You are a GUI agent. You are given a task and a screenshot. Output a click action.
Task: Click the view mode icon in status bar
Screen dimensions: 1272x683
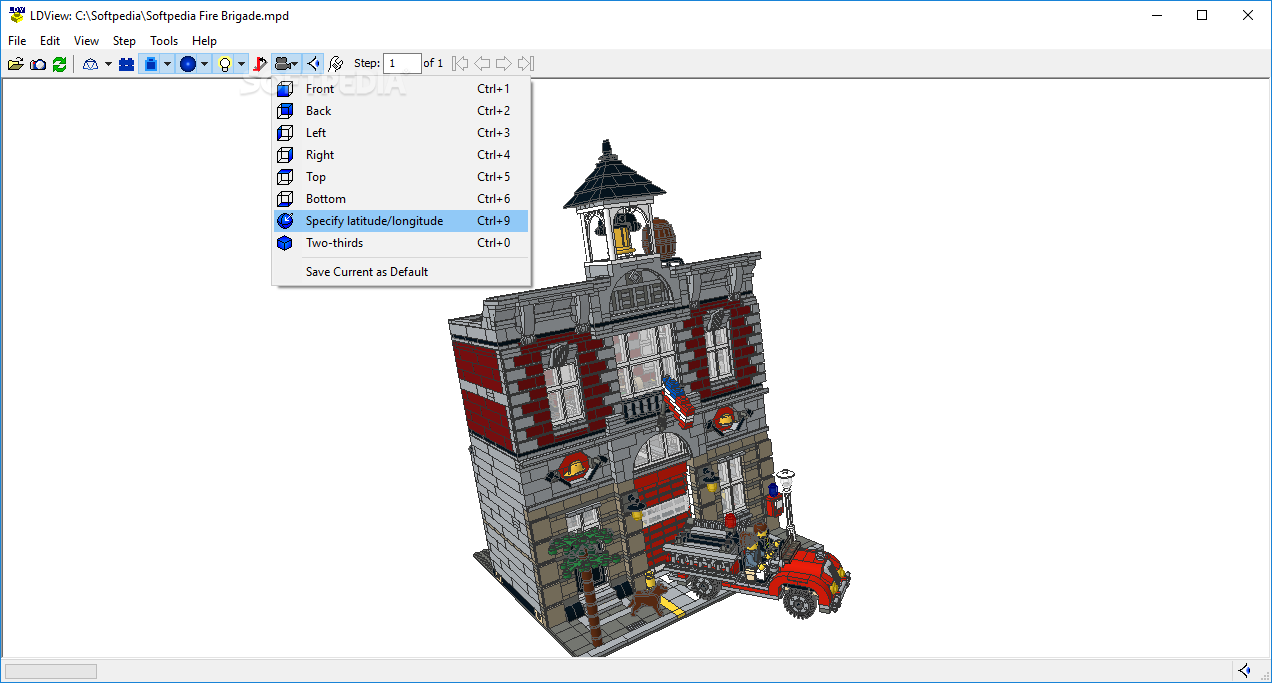pos(1244,670)
